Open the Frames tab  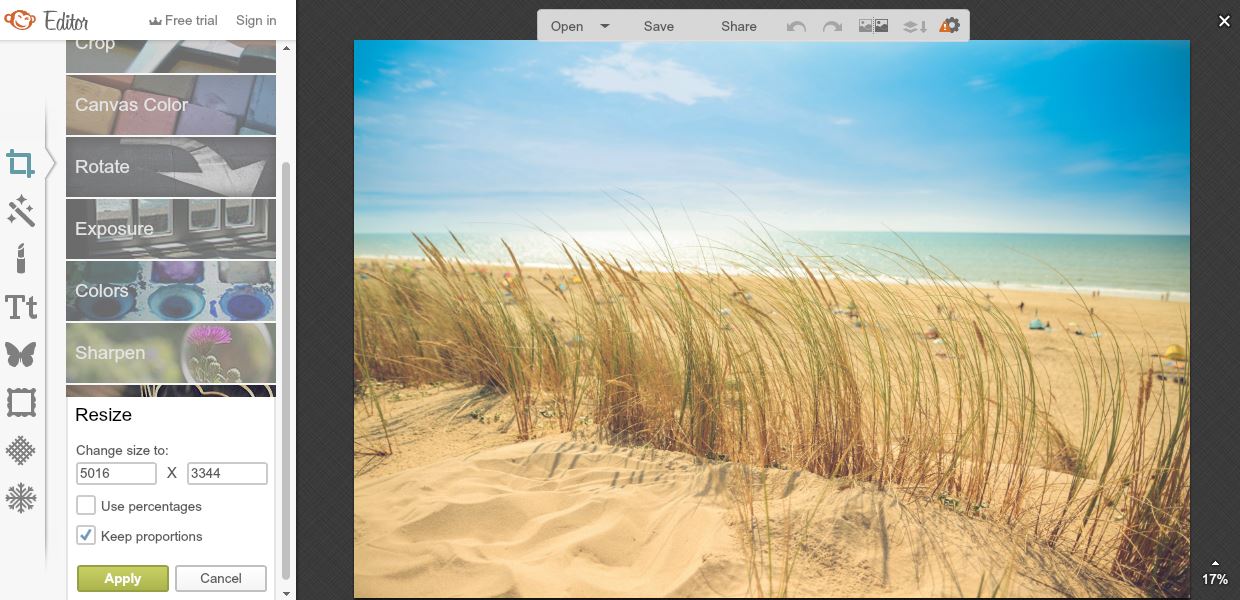(21, 402)
